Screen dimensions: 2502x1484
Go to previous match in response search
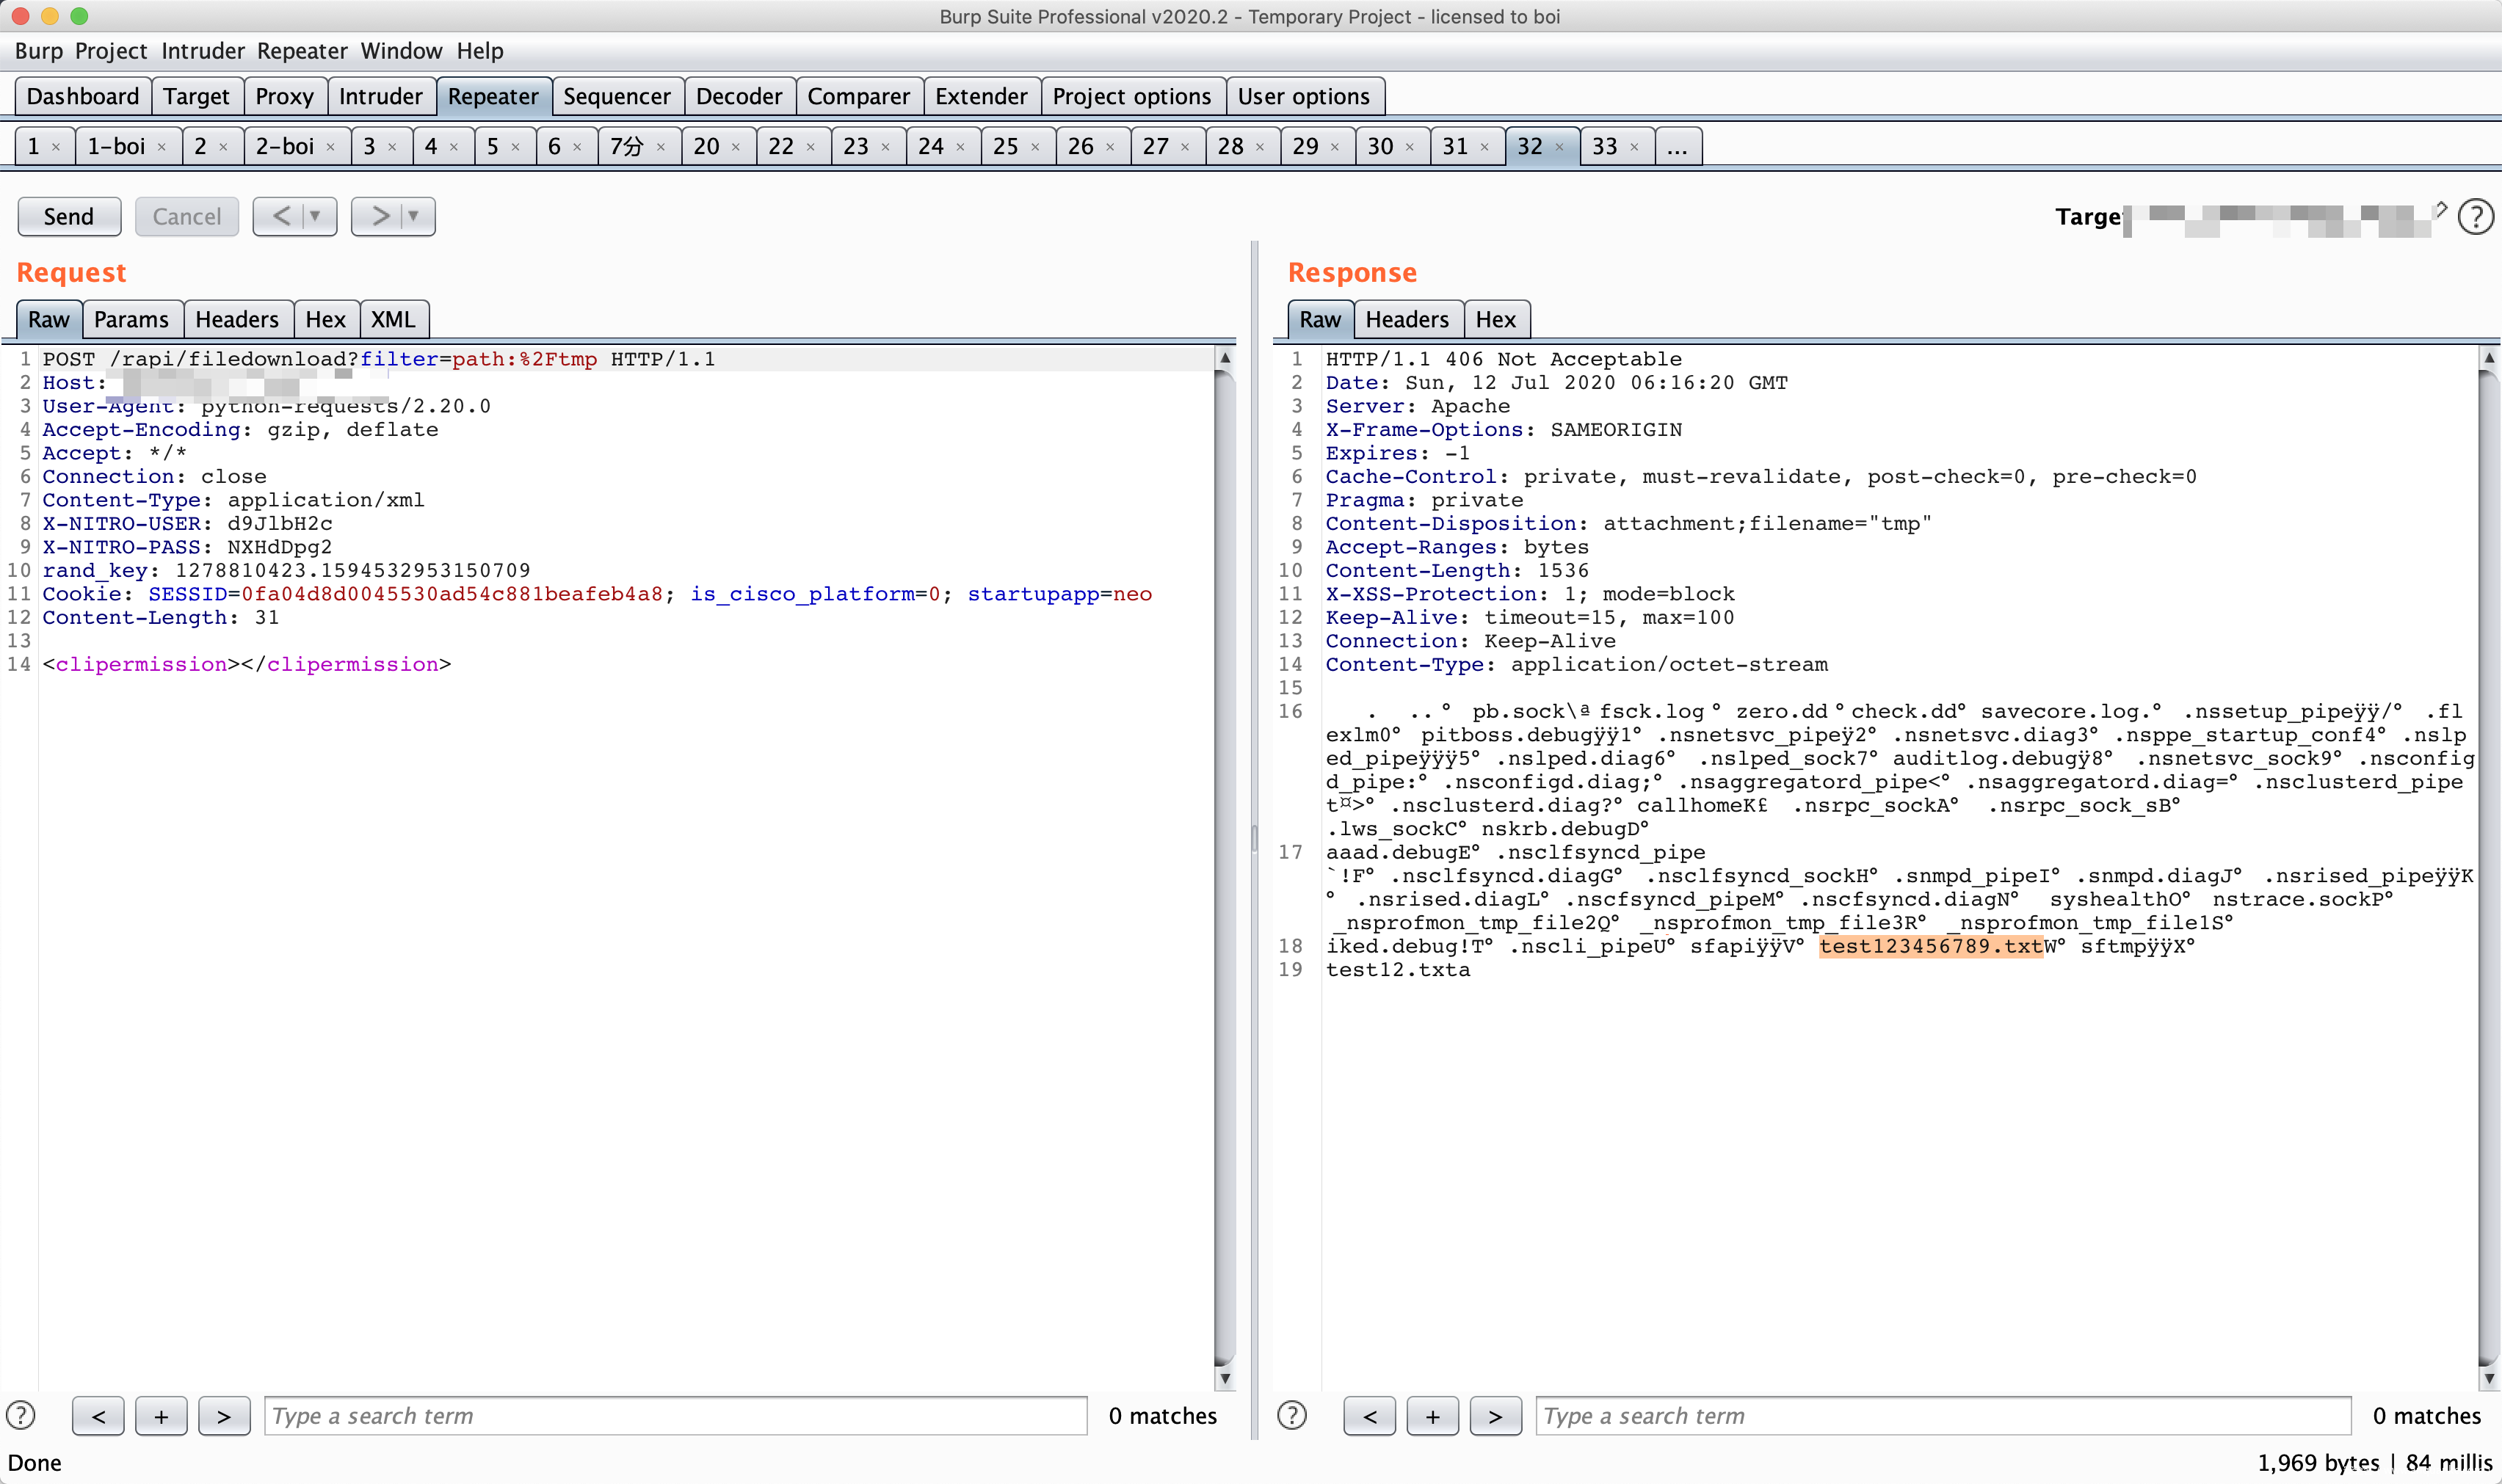(1369, 1416)
